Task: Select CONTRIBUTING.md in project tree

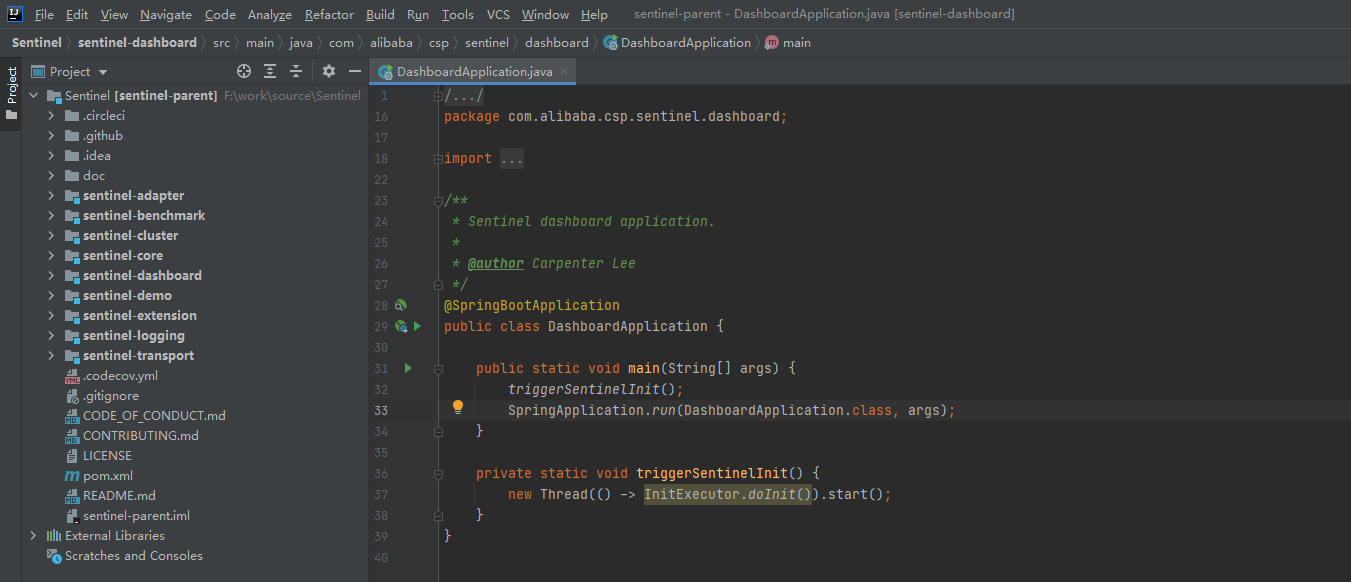Action: tap(141, 436)
